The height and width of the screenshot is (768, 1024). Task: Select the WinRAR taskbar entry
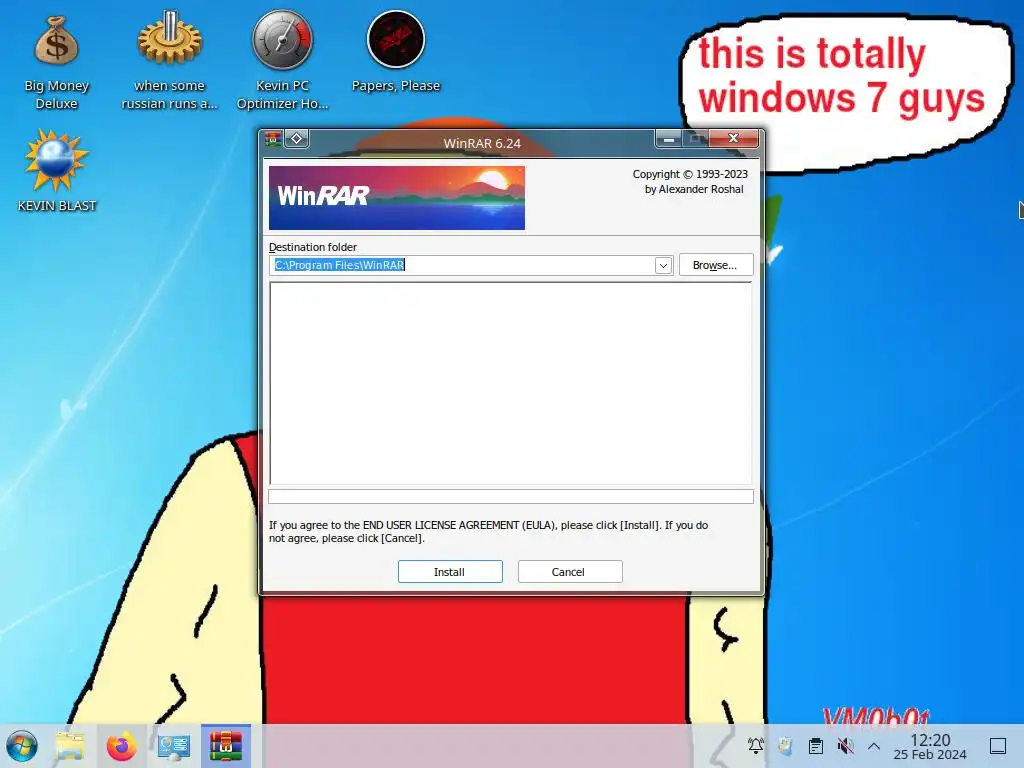[226, 746]
